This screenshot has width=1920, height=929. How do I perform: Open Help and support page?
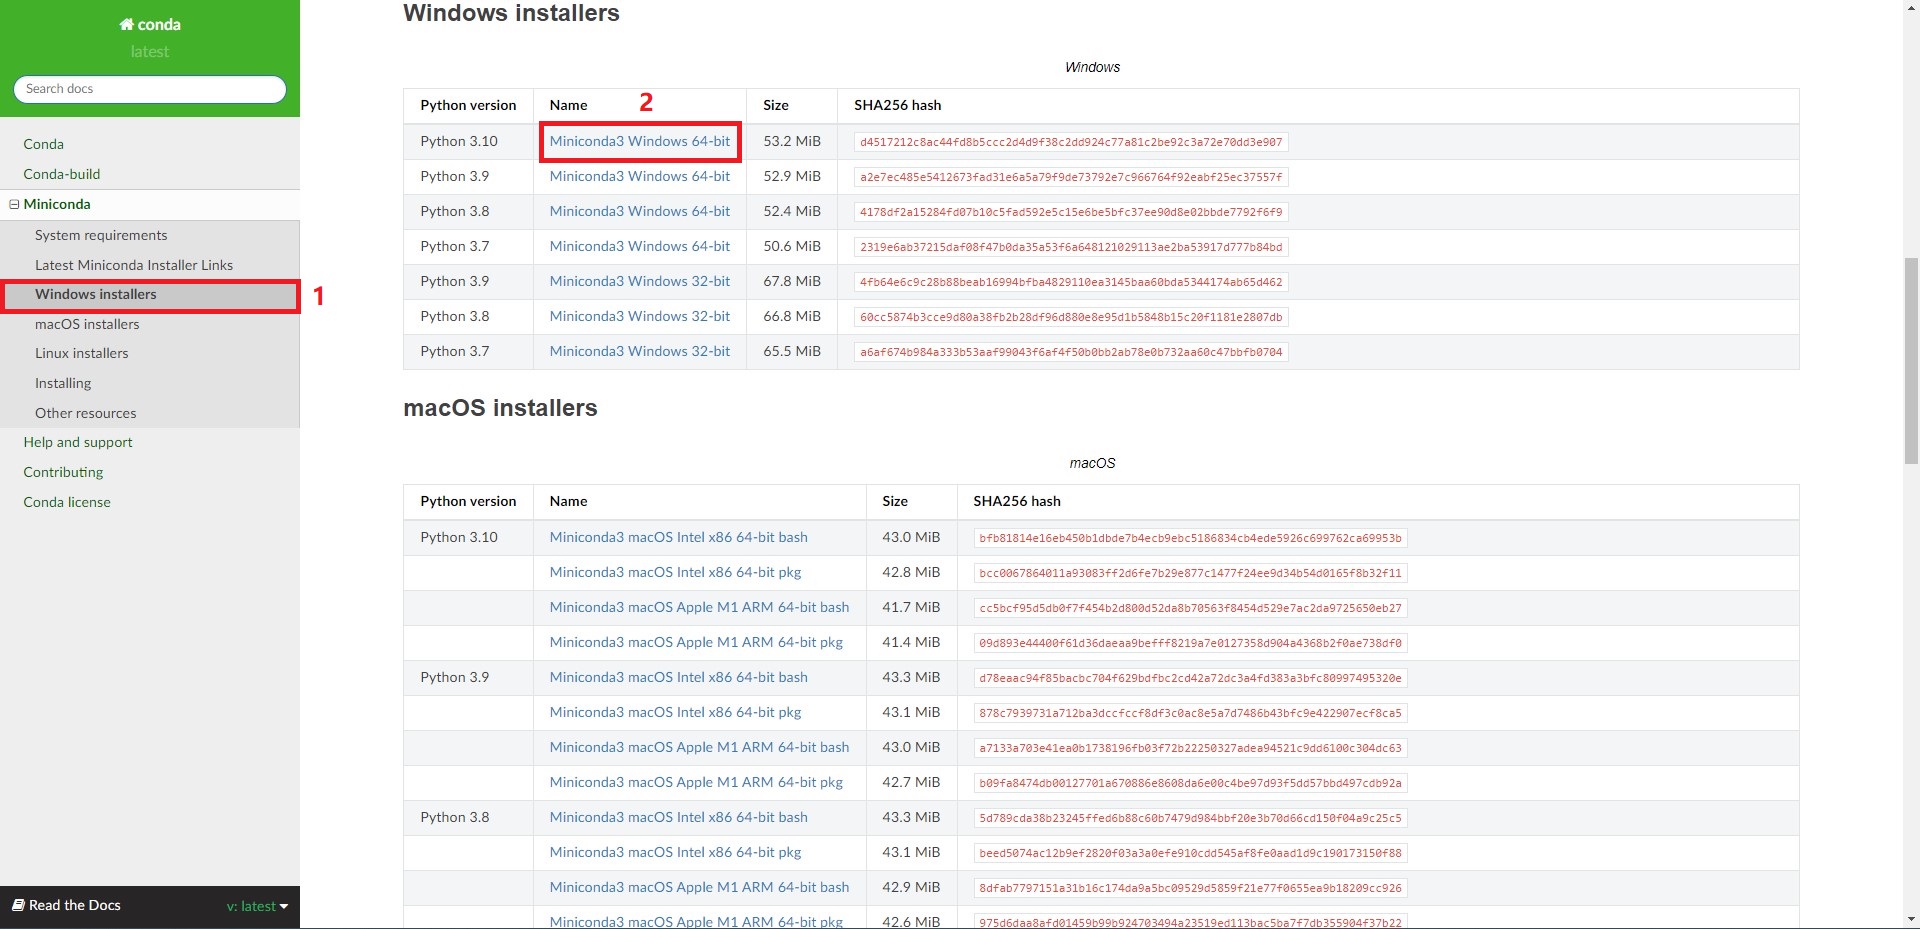coord(78,442)
